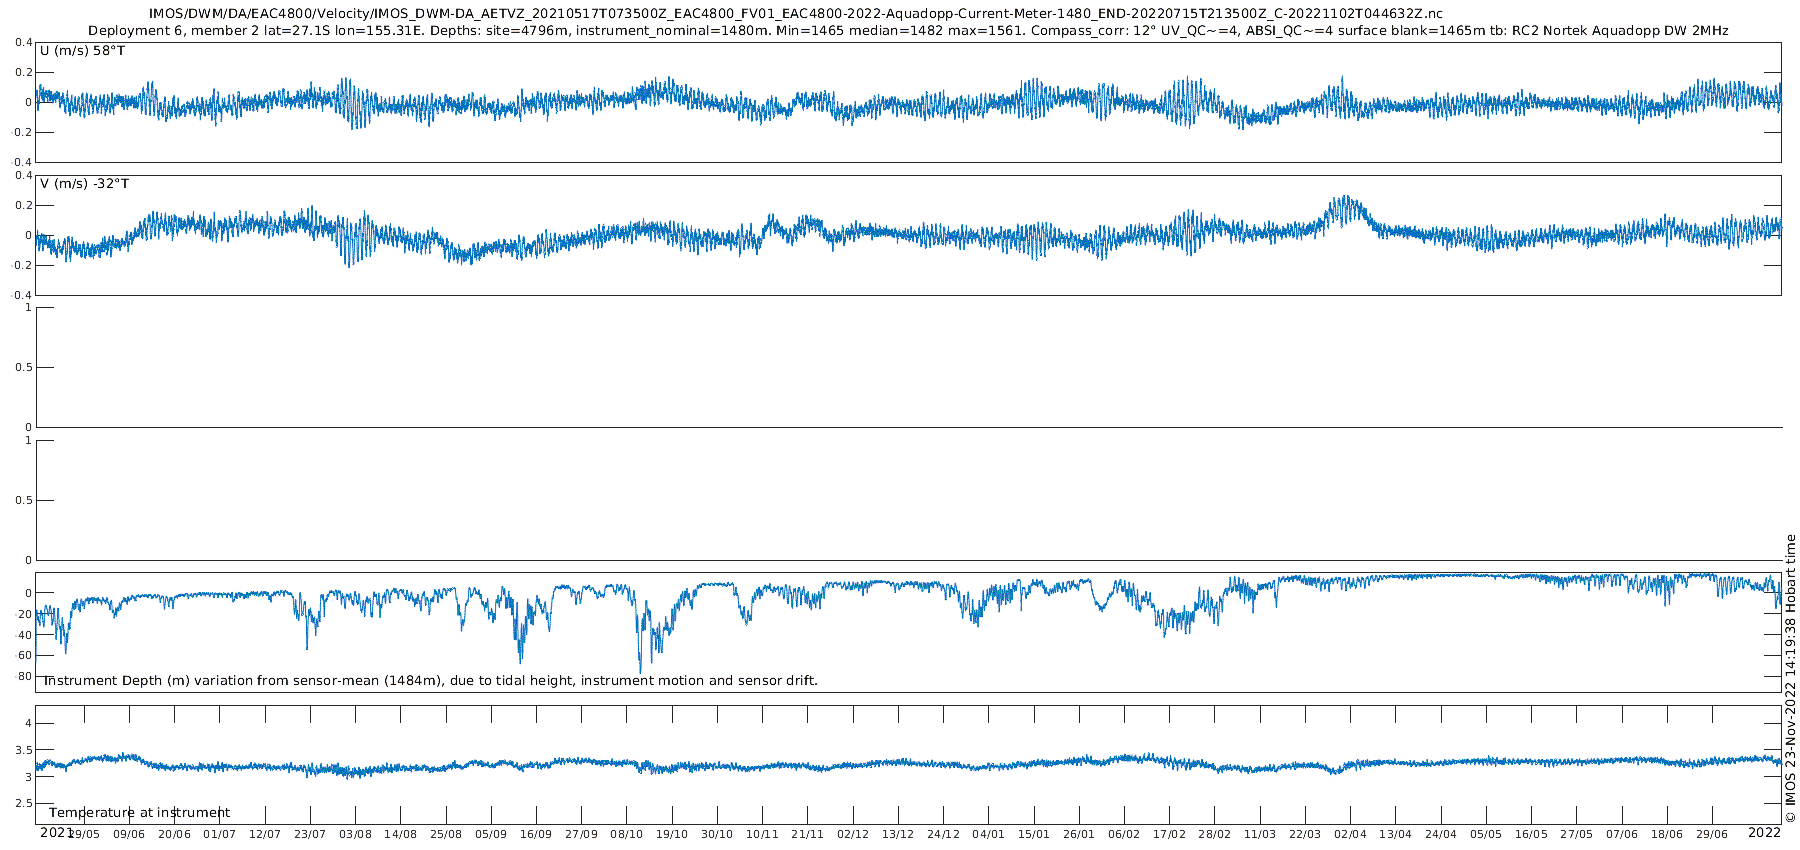
Task: Click the '11/03' date tick label
Action: 1260,834
